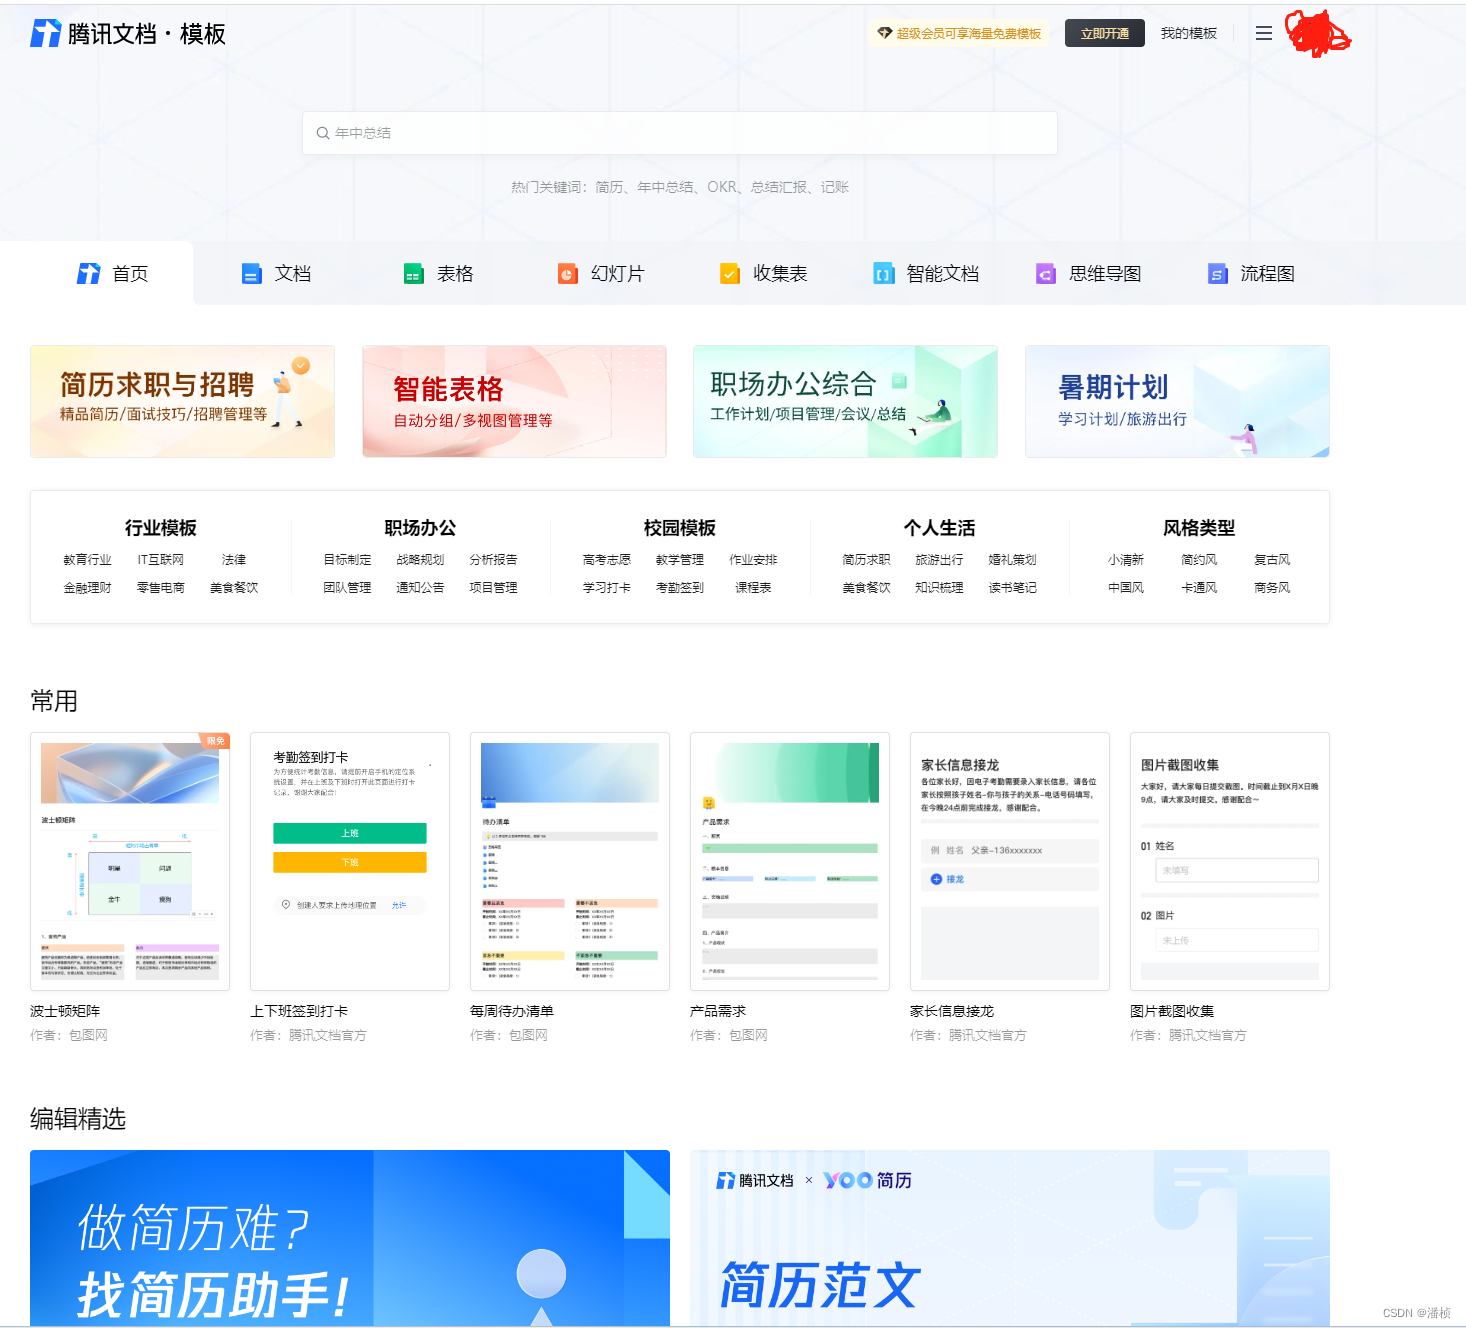The height and width of the screenshot is (1328, 1466).
Task: Select category 教育行业
Action: 87,560
